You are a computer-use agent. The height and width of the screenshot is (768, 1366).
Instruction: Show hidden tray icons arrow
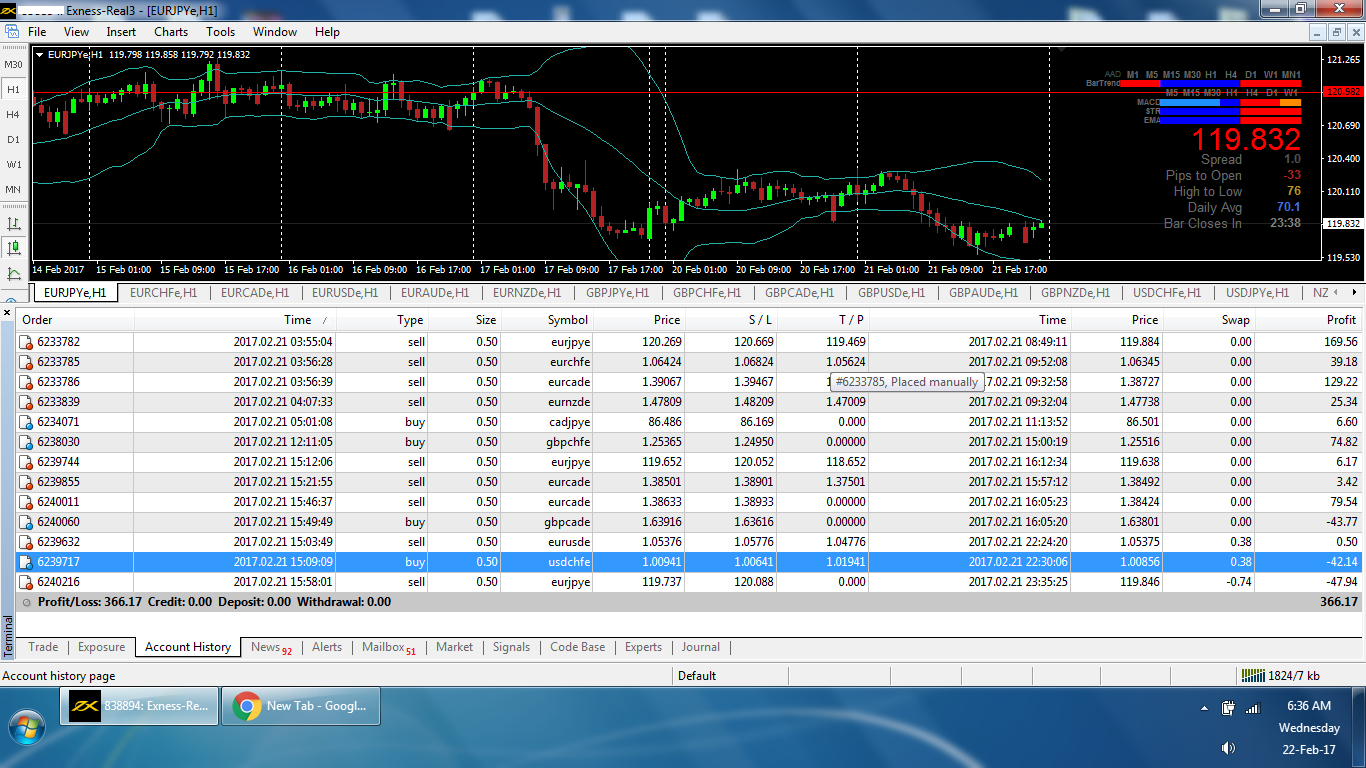point(1204,708)
